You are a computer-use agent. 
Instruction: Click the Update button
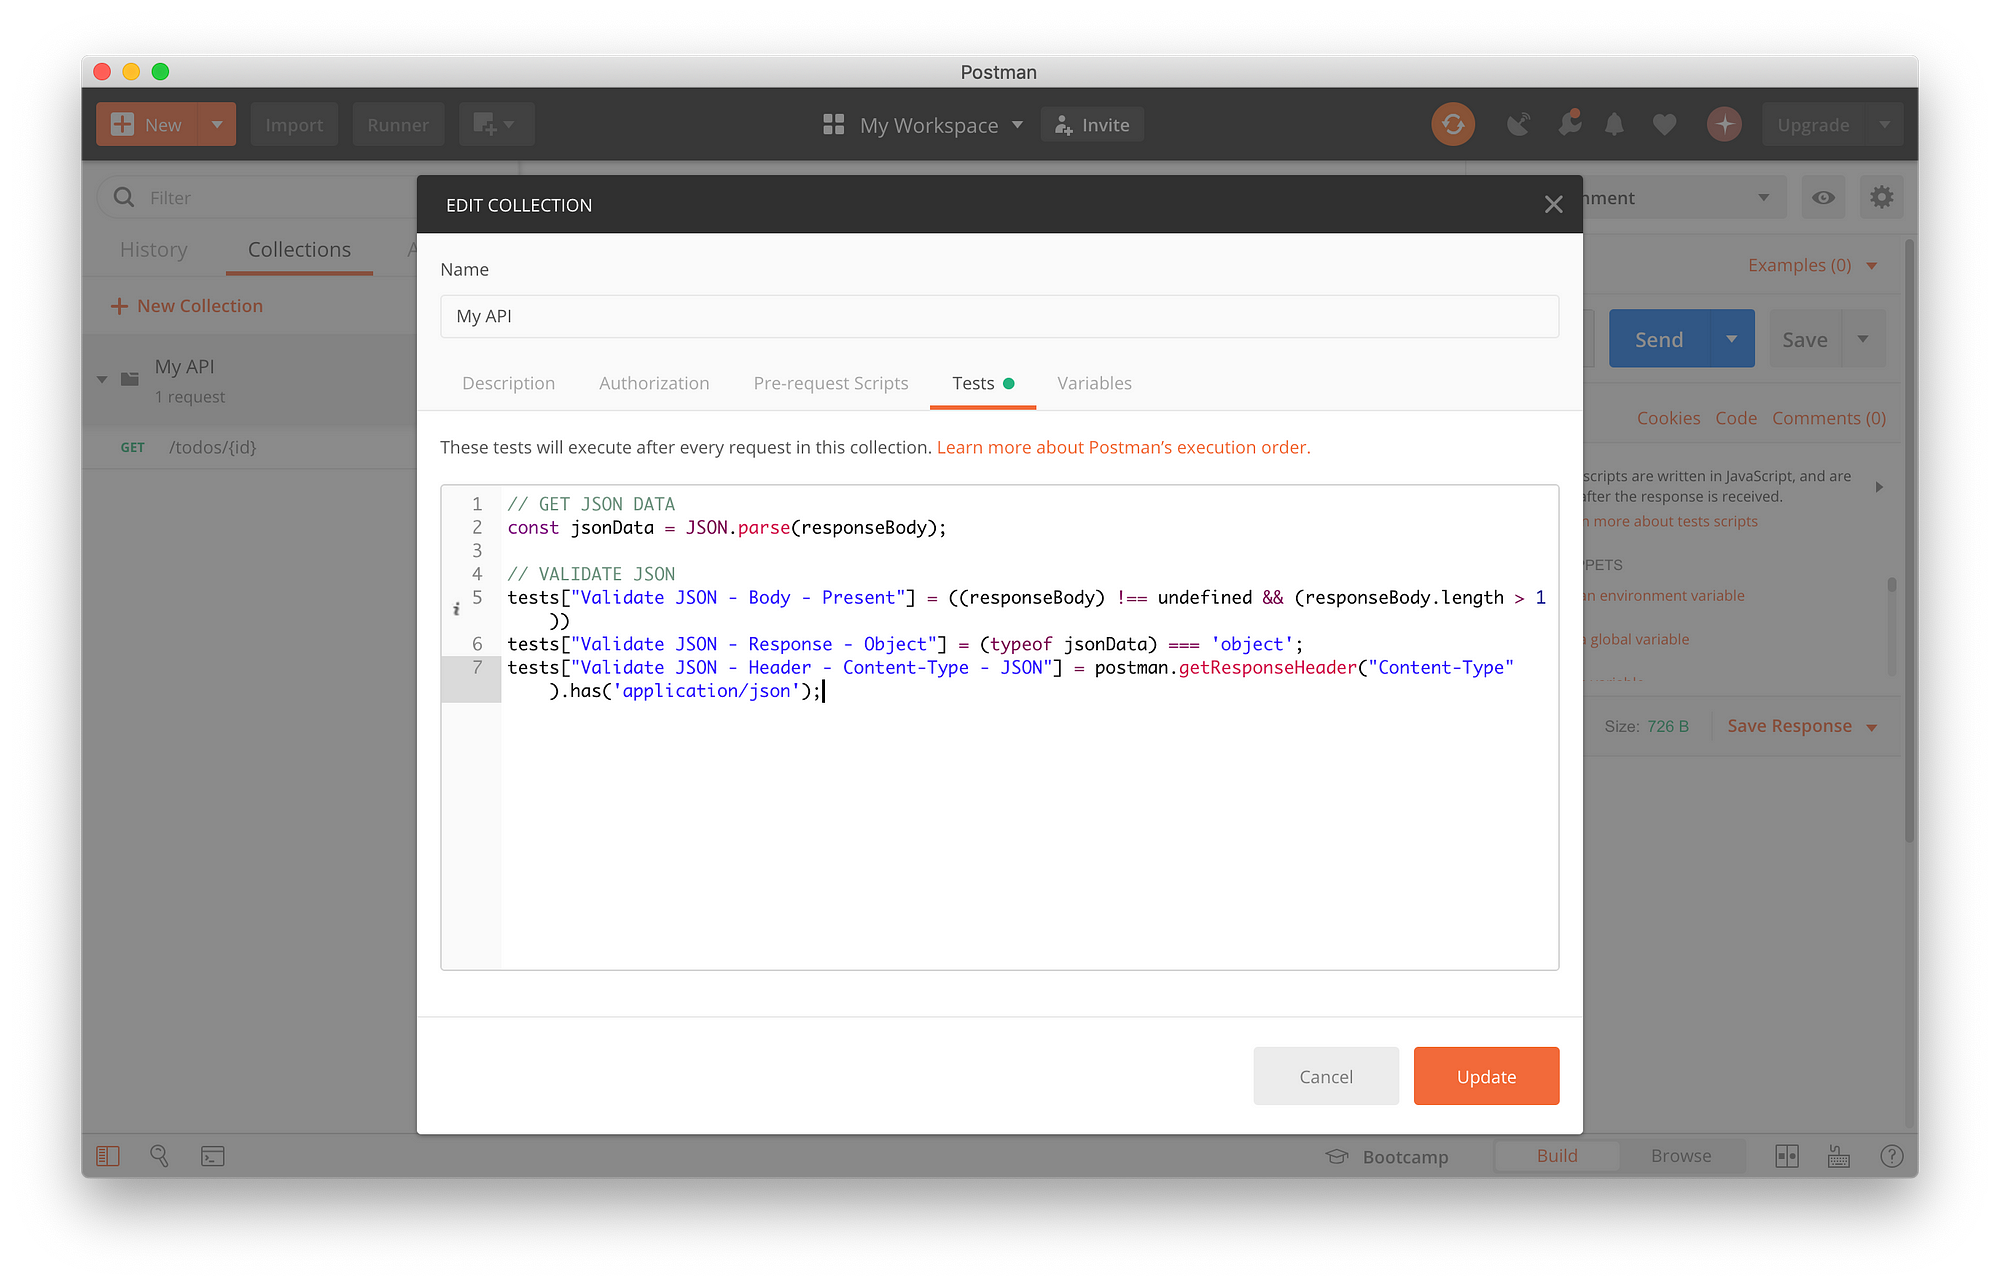tap(1486, 1076)
